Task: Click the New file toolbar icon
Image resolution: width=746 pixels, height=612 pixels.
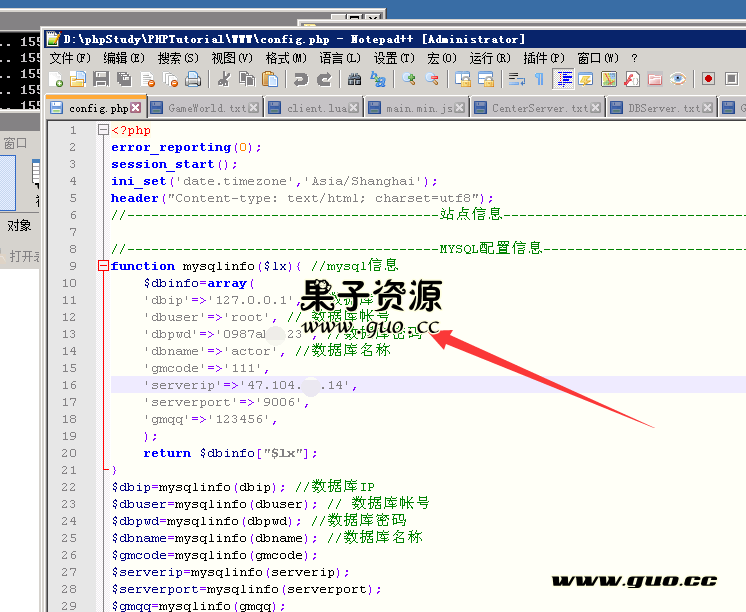Action: (56, 79)
